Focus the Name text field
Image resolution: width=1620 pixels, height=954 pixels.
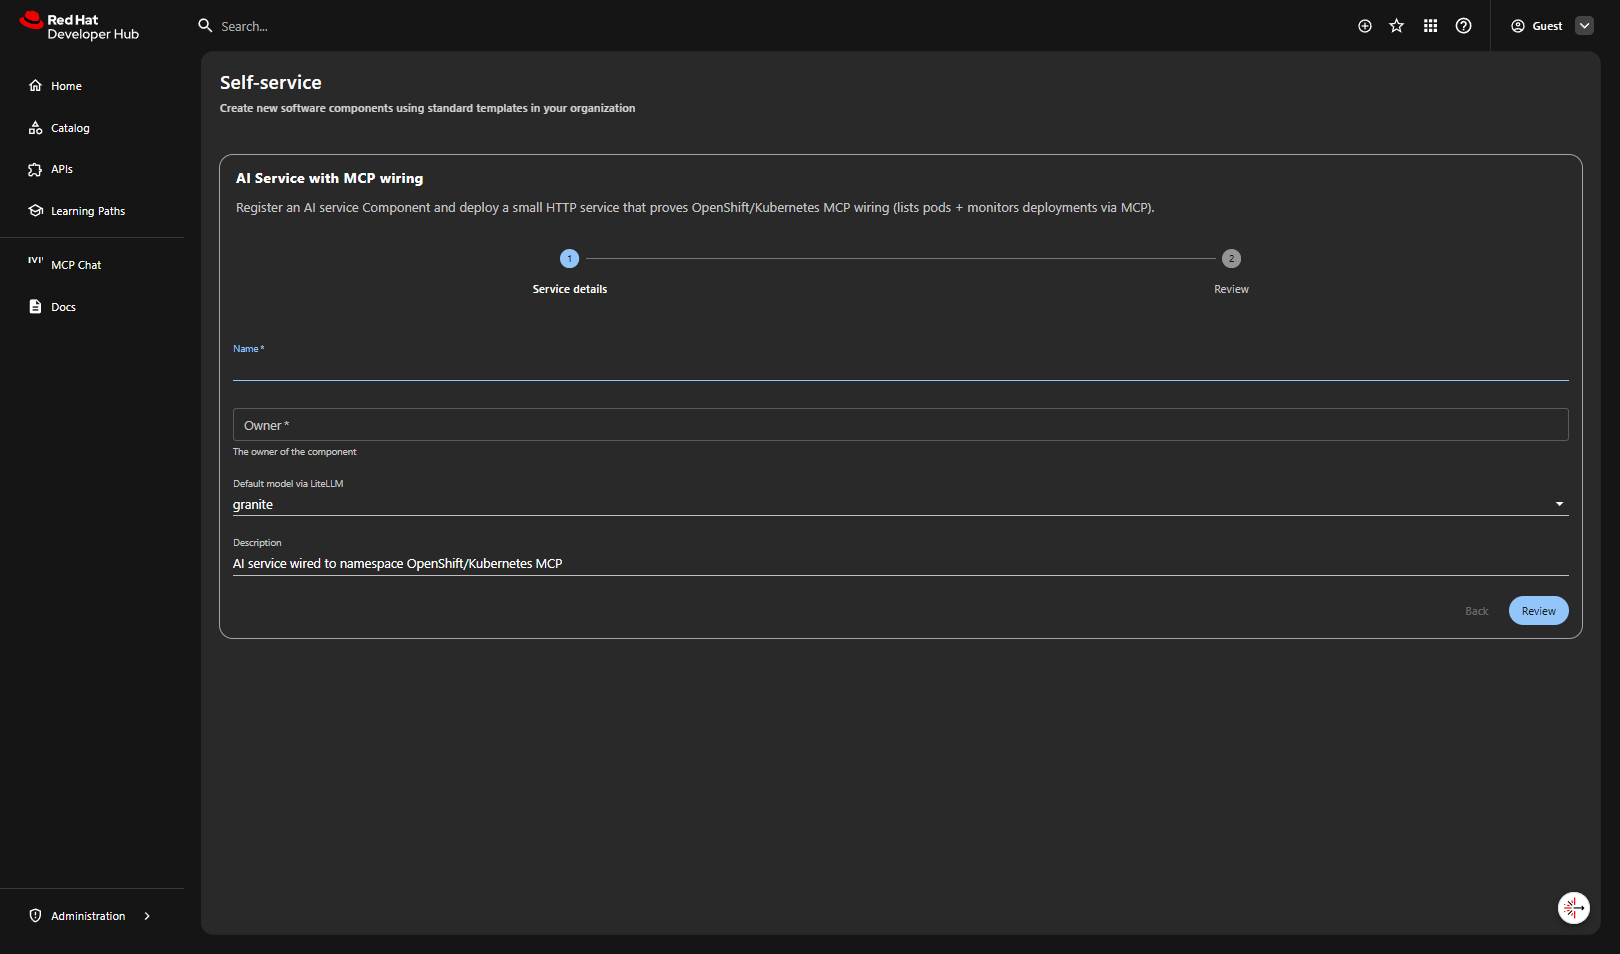[900, 368]
